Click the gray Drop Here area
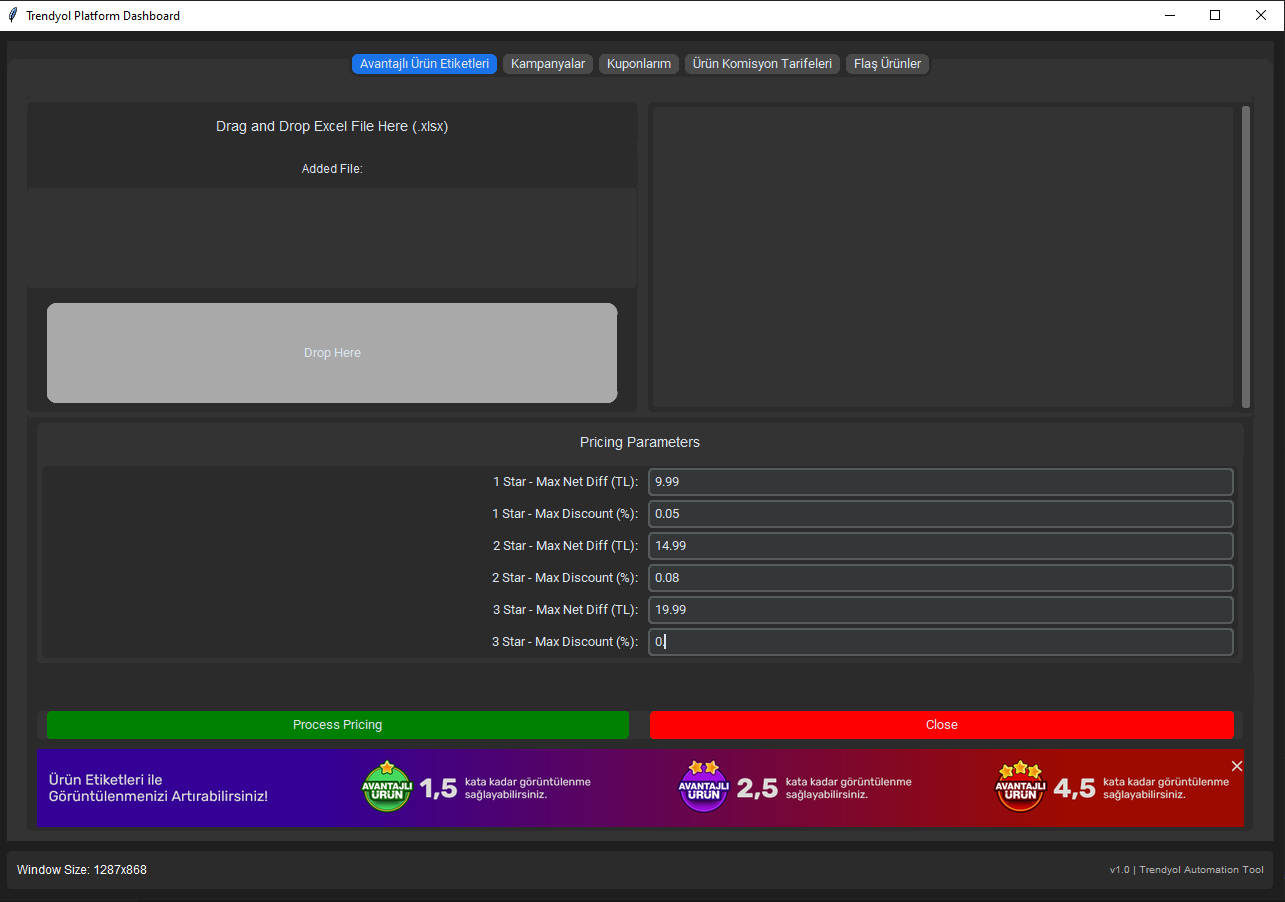Viewport: 1285px width, 902px height. click(332, 353)
